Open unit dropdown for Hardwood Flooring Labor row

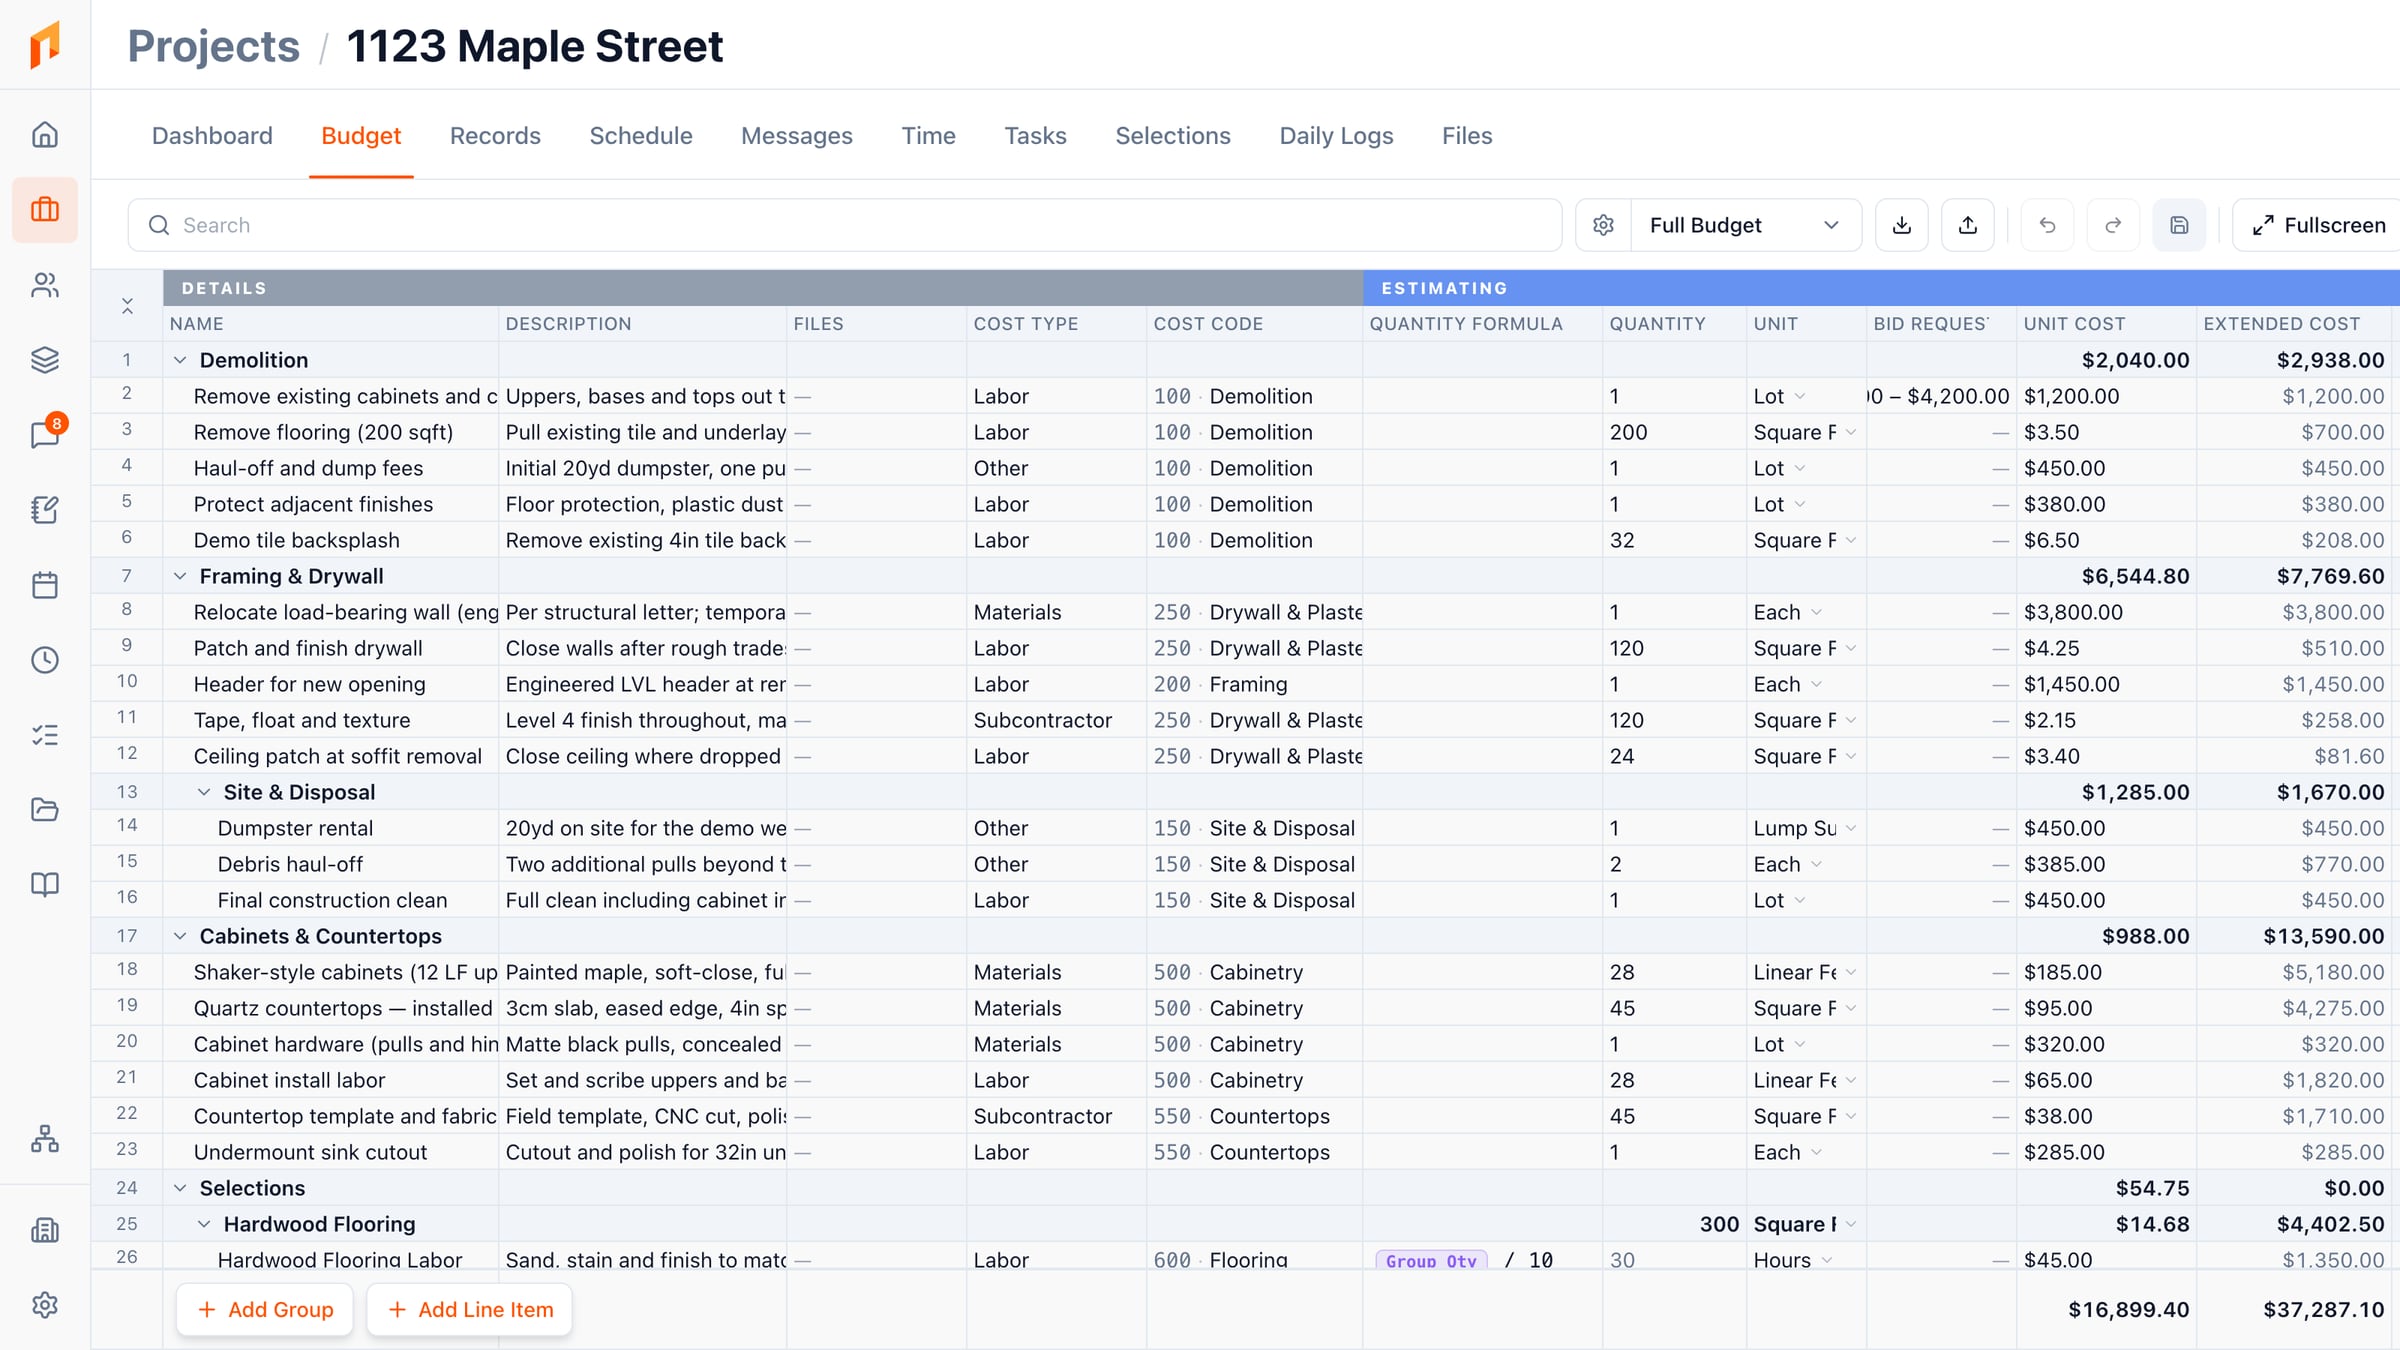coord(1827,1260)
